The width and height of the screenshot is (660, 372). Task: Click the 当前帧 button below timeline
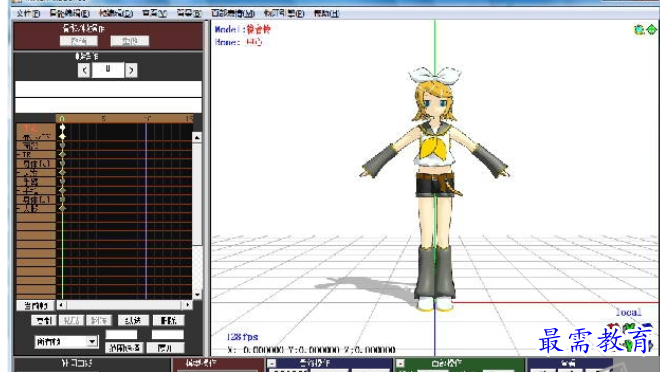35,306
